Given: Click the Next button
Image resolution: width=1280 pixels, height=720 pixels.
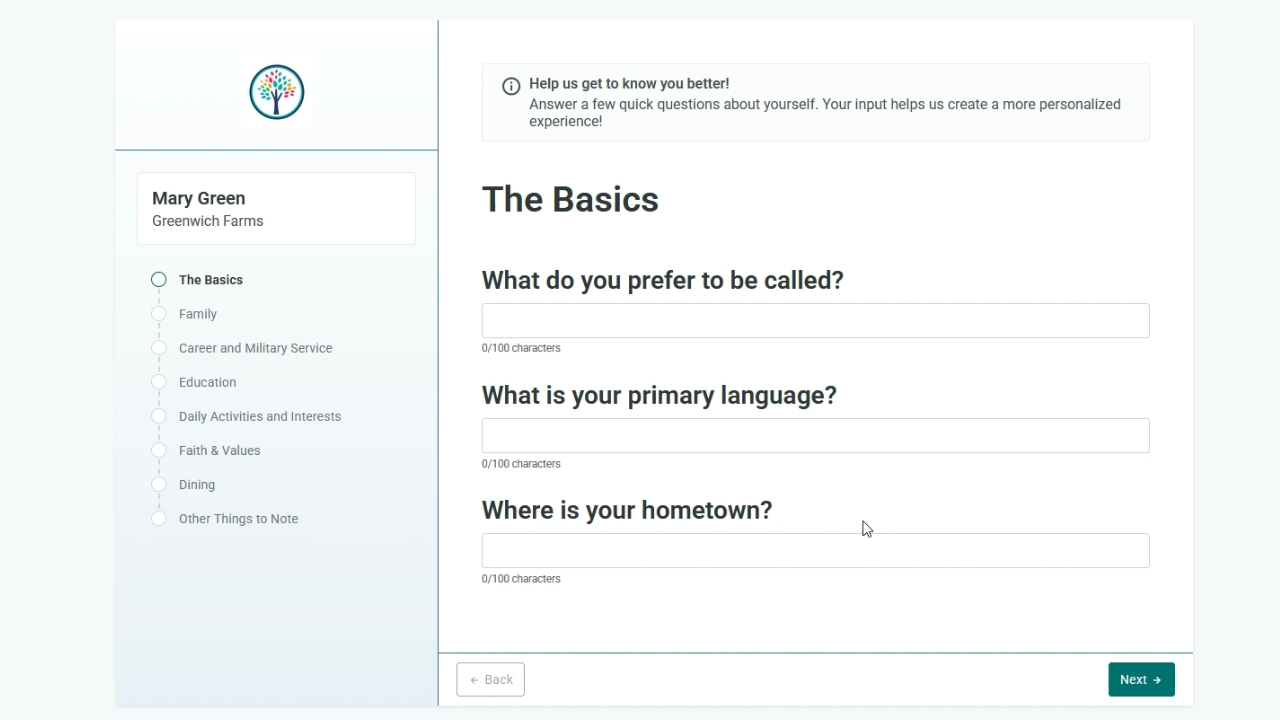Looking at the screenshot, I should click(1141, 679).
